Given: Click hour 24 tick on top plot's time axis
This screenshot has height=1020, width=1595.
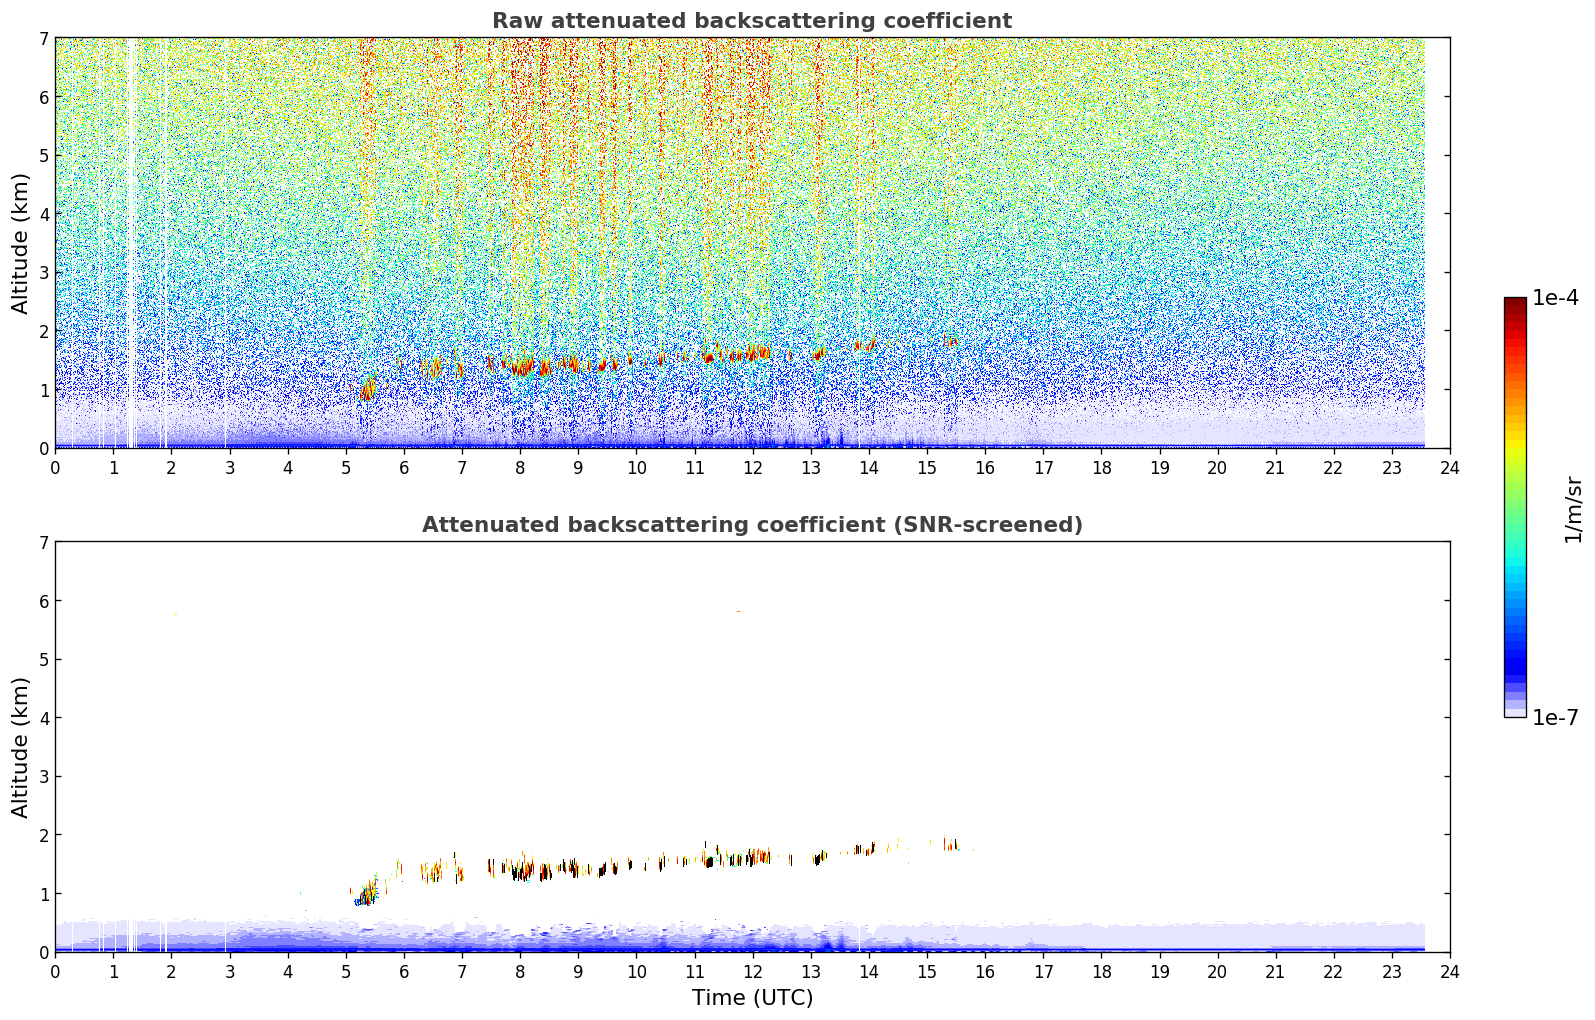Looking at the screenshot, I should click(x=1449, y=467).
